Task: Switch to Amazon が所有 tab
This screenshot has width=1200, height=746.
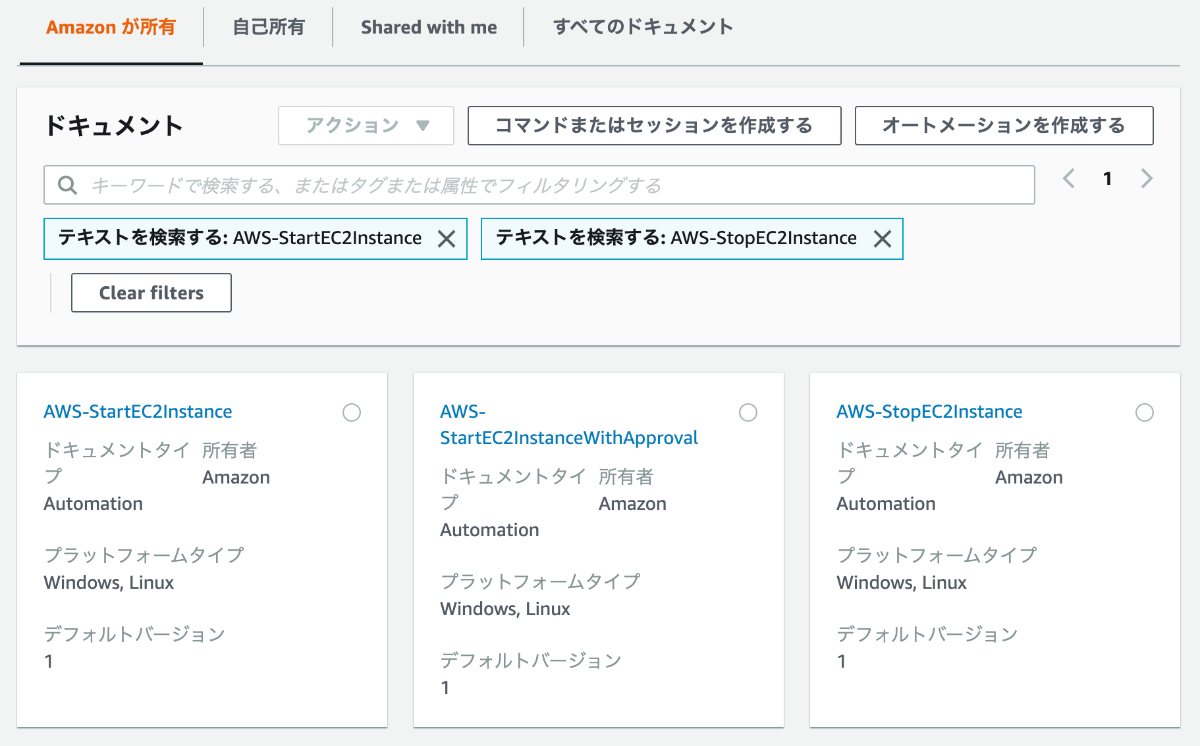Action: (x=111, y=27)
